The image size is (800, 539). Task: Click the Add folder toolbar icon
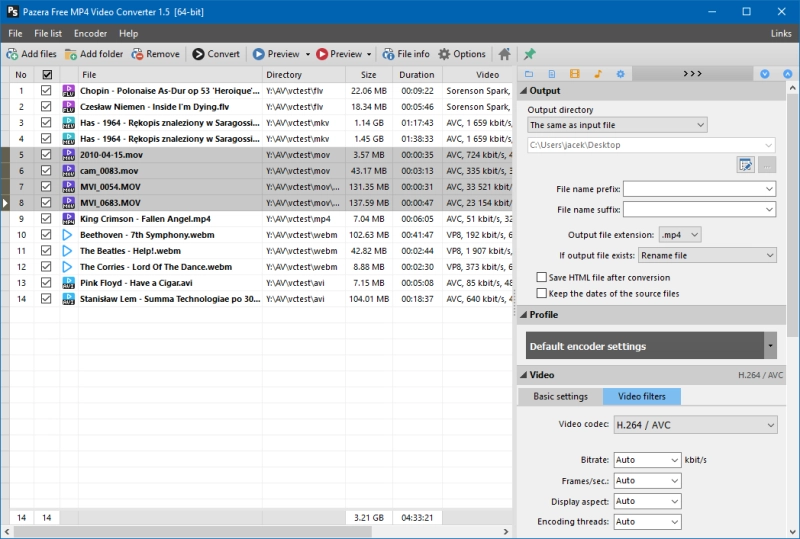coord(71,54)
